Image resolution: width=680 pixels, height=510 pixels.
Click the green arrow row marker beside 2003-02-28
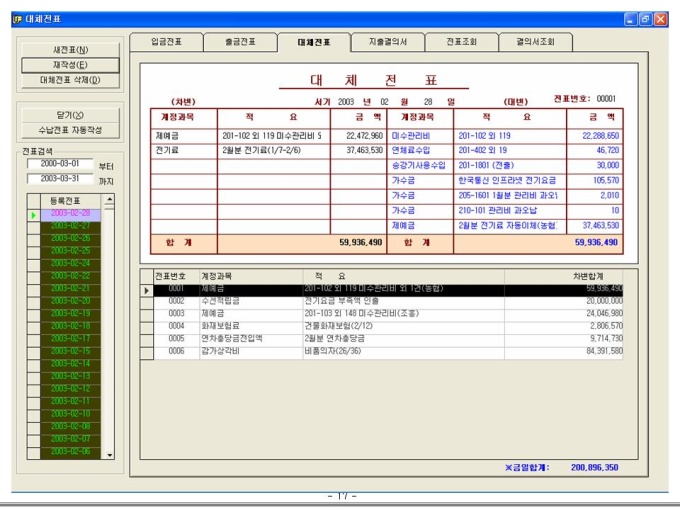click(32, 215)
